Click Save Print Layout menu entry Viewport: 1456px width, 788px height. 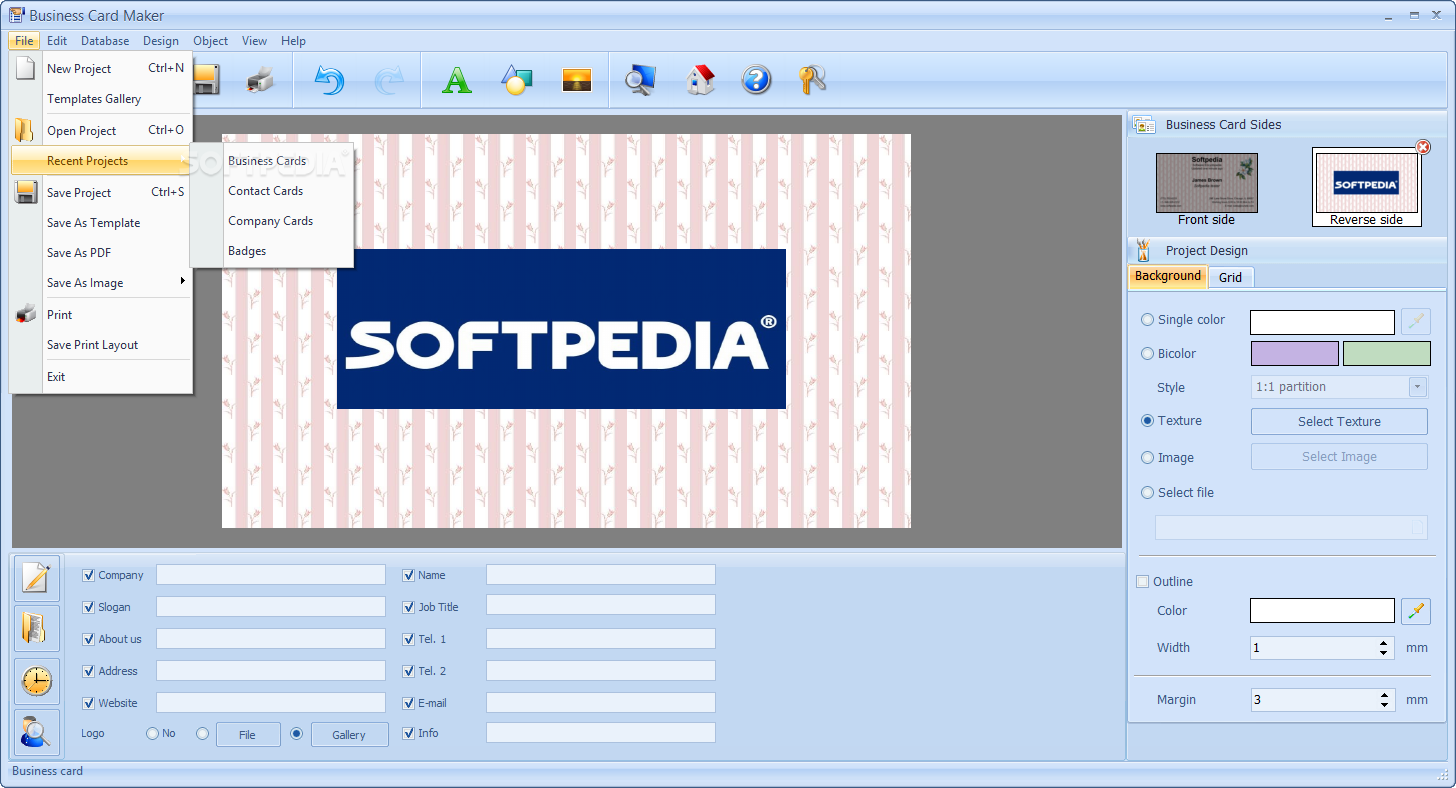tap(93, 345)
